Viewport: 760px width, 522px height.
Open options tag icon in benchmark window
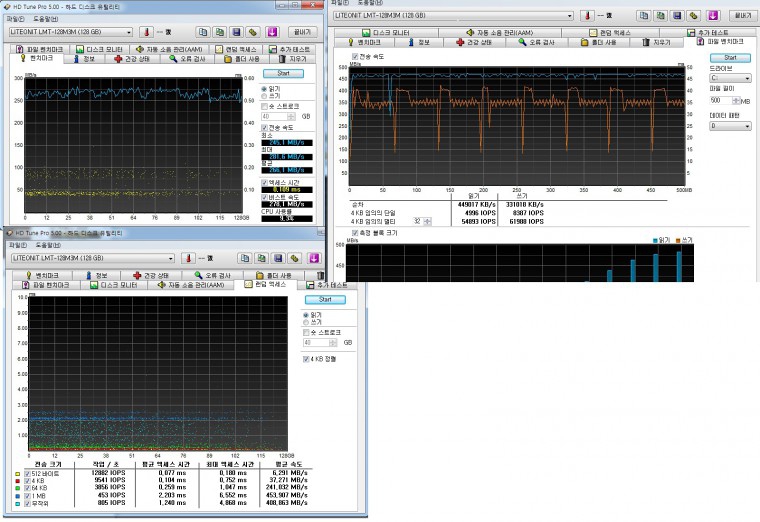pos(253,32)
